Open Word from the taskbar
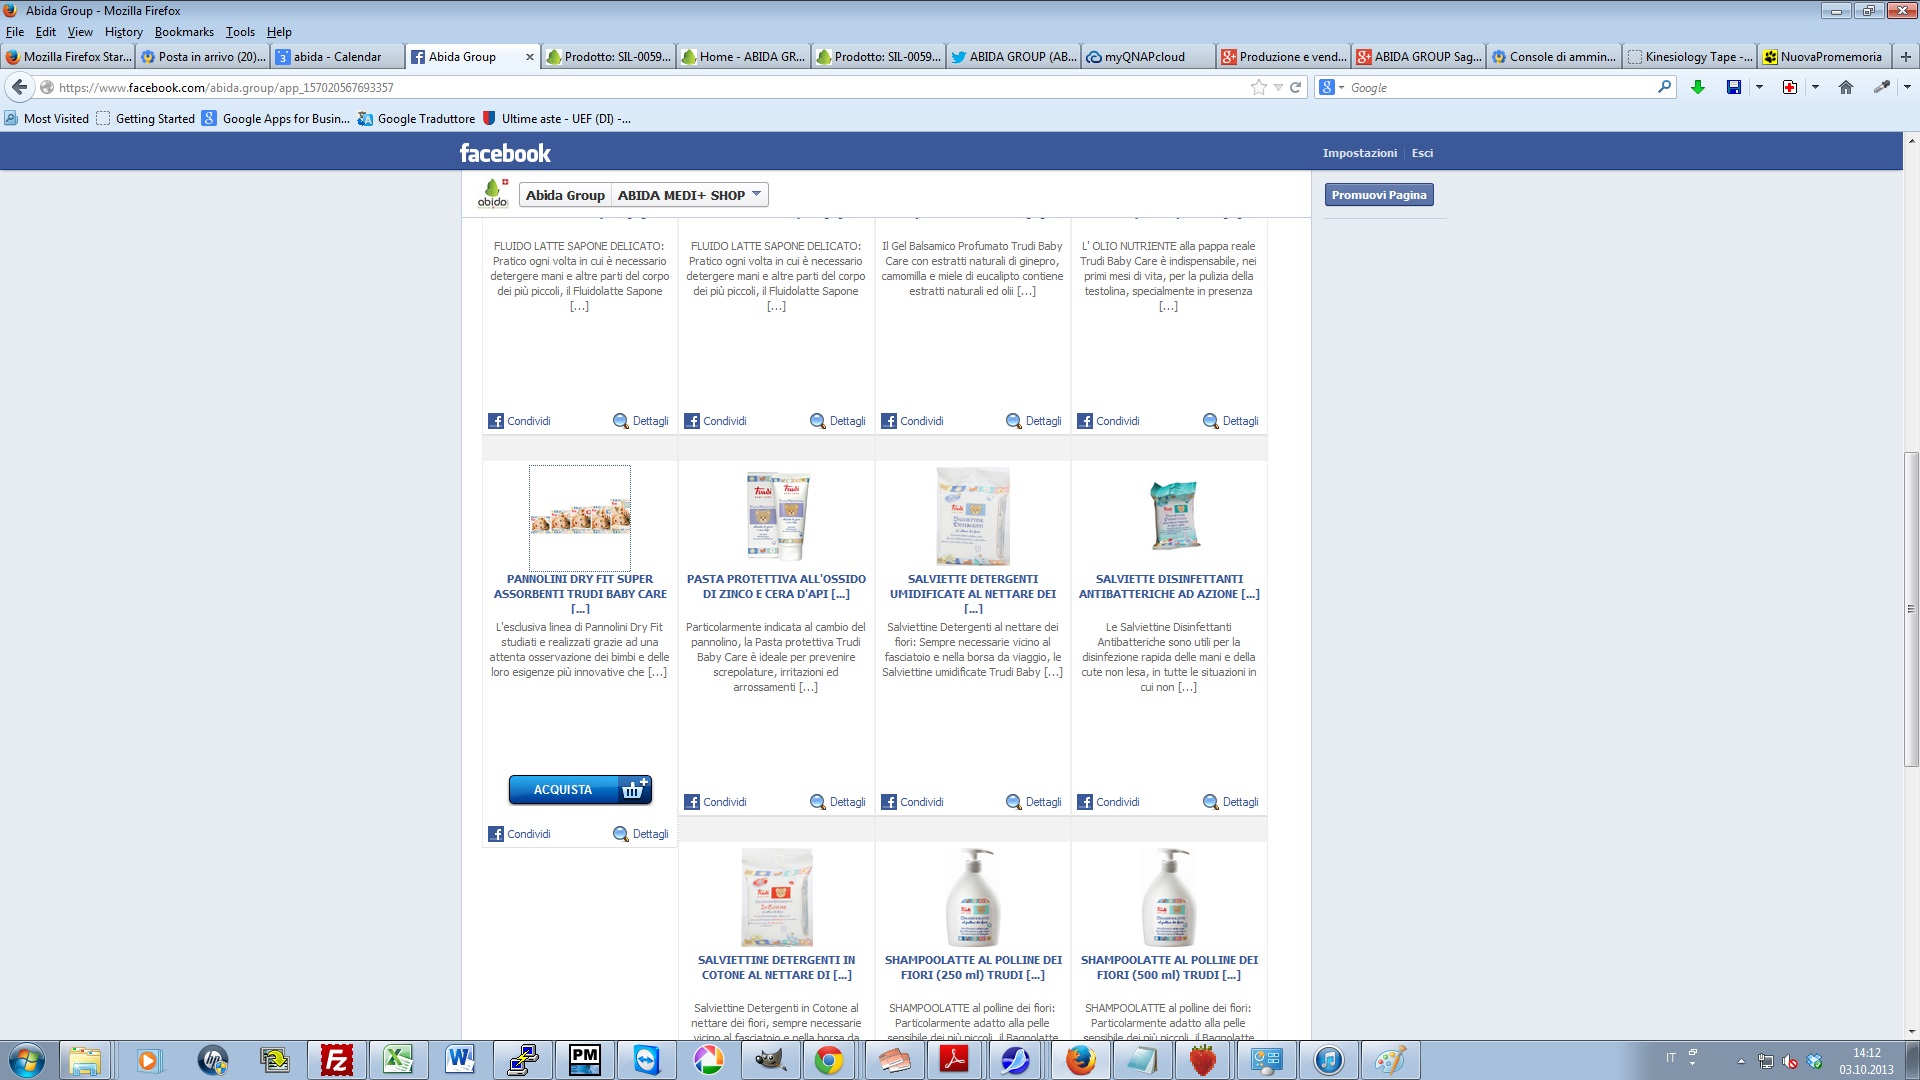 click(x=460, y=1060)
